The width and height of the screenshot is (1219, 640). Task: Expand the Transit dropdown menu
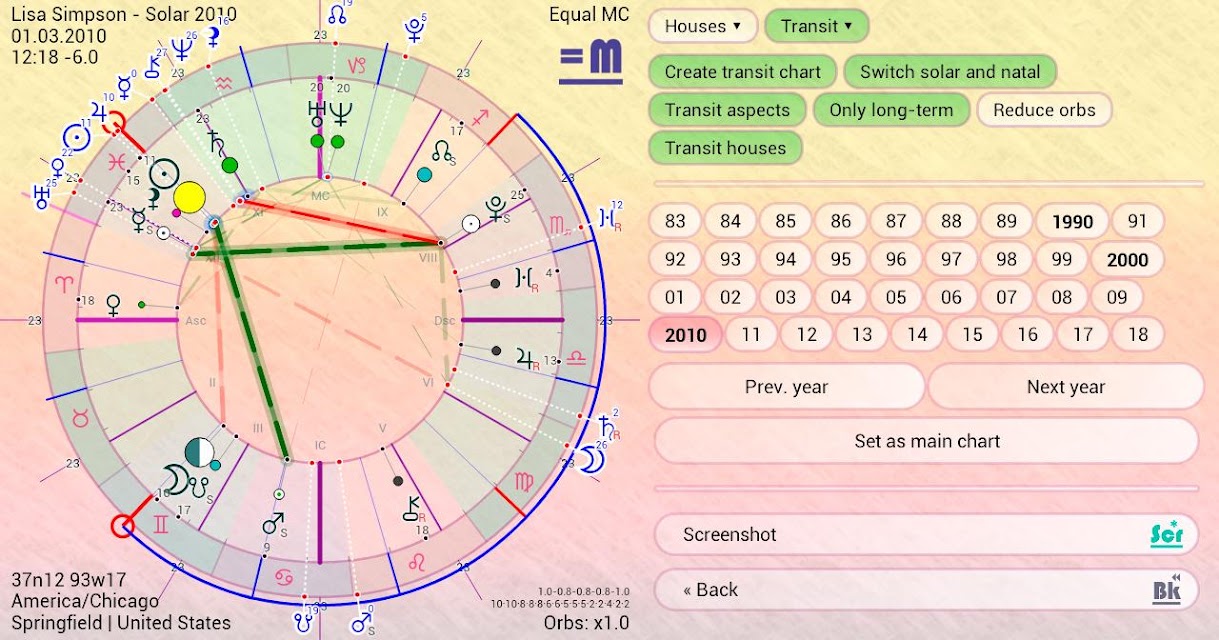coord(817,26)
